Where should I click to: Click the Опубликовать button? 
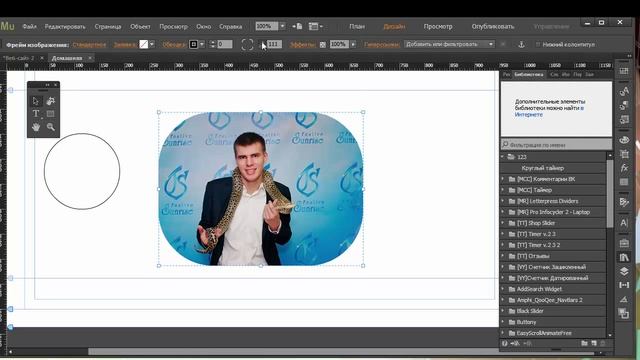[493, 27]
